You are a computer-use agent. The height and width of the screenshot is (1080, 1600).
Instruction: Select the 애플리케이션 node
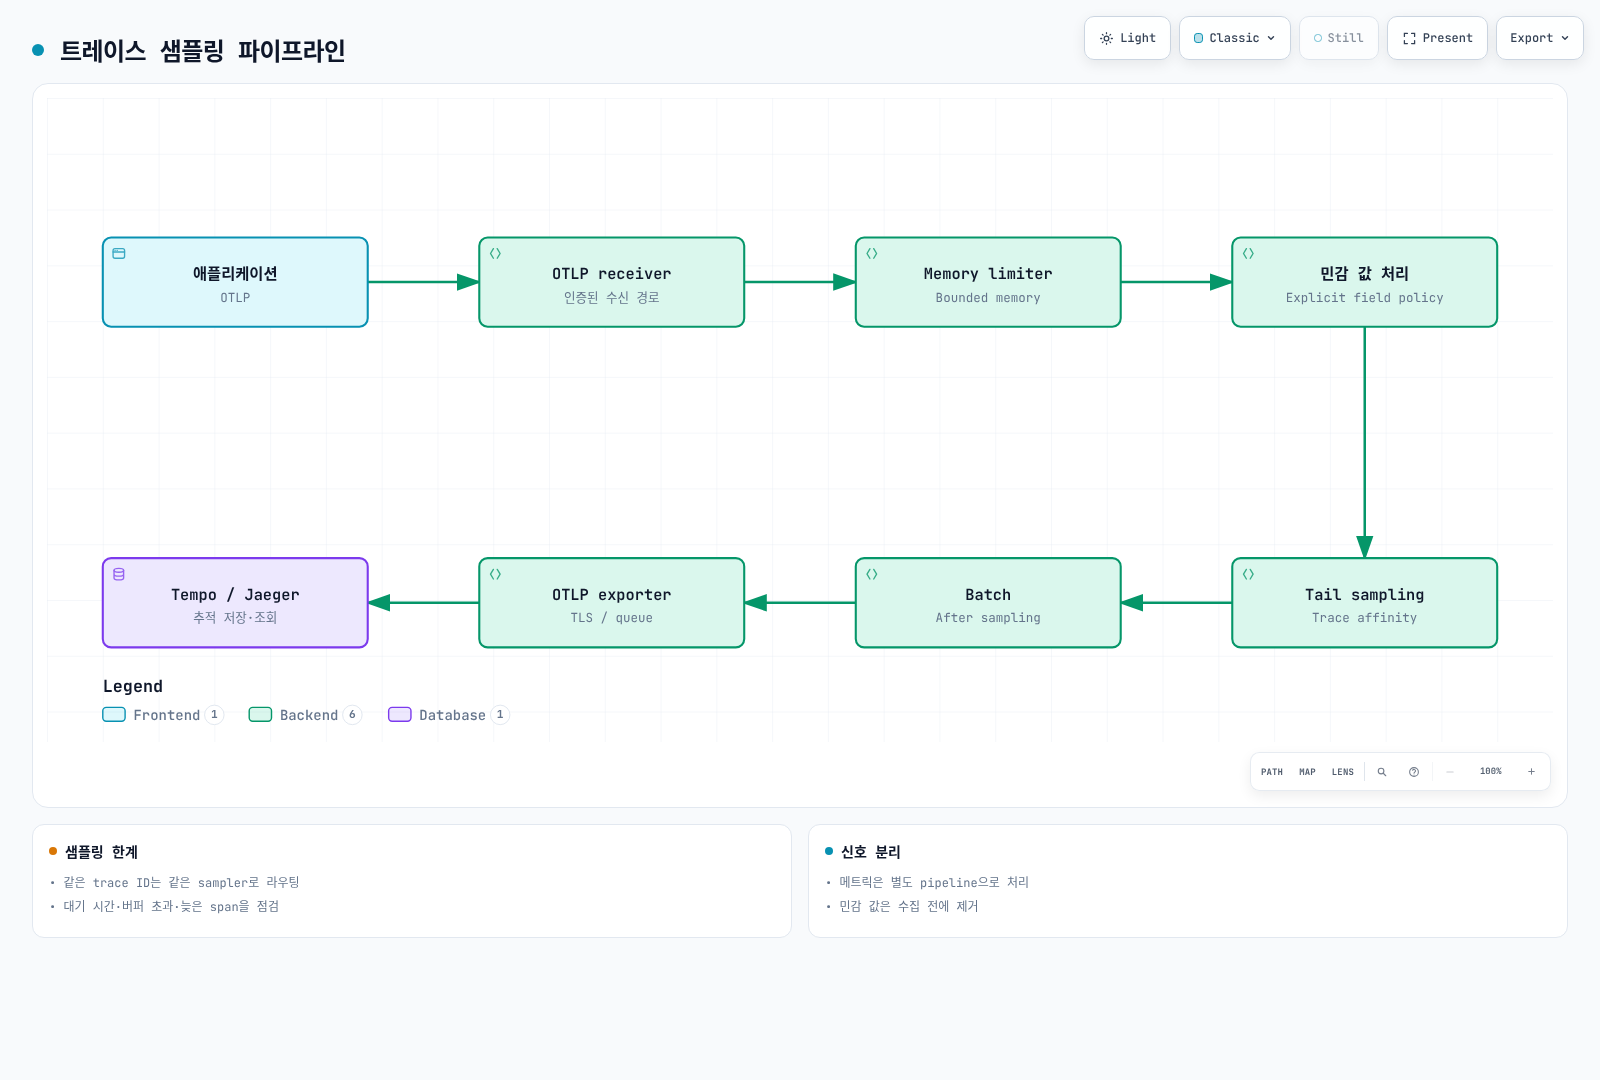235,282
